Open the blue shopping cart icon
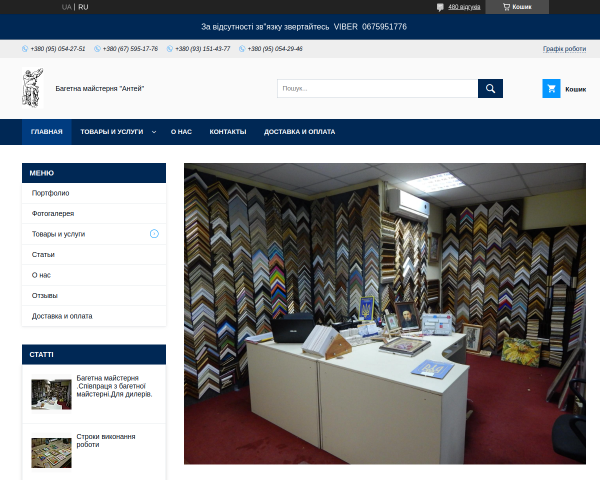 point(551,88)
